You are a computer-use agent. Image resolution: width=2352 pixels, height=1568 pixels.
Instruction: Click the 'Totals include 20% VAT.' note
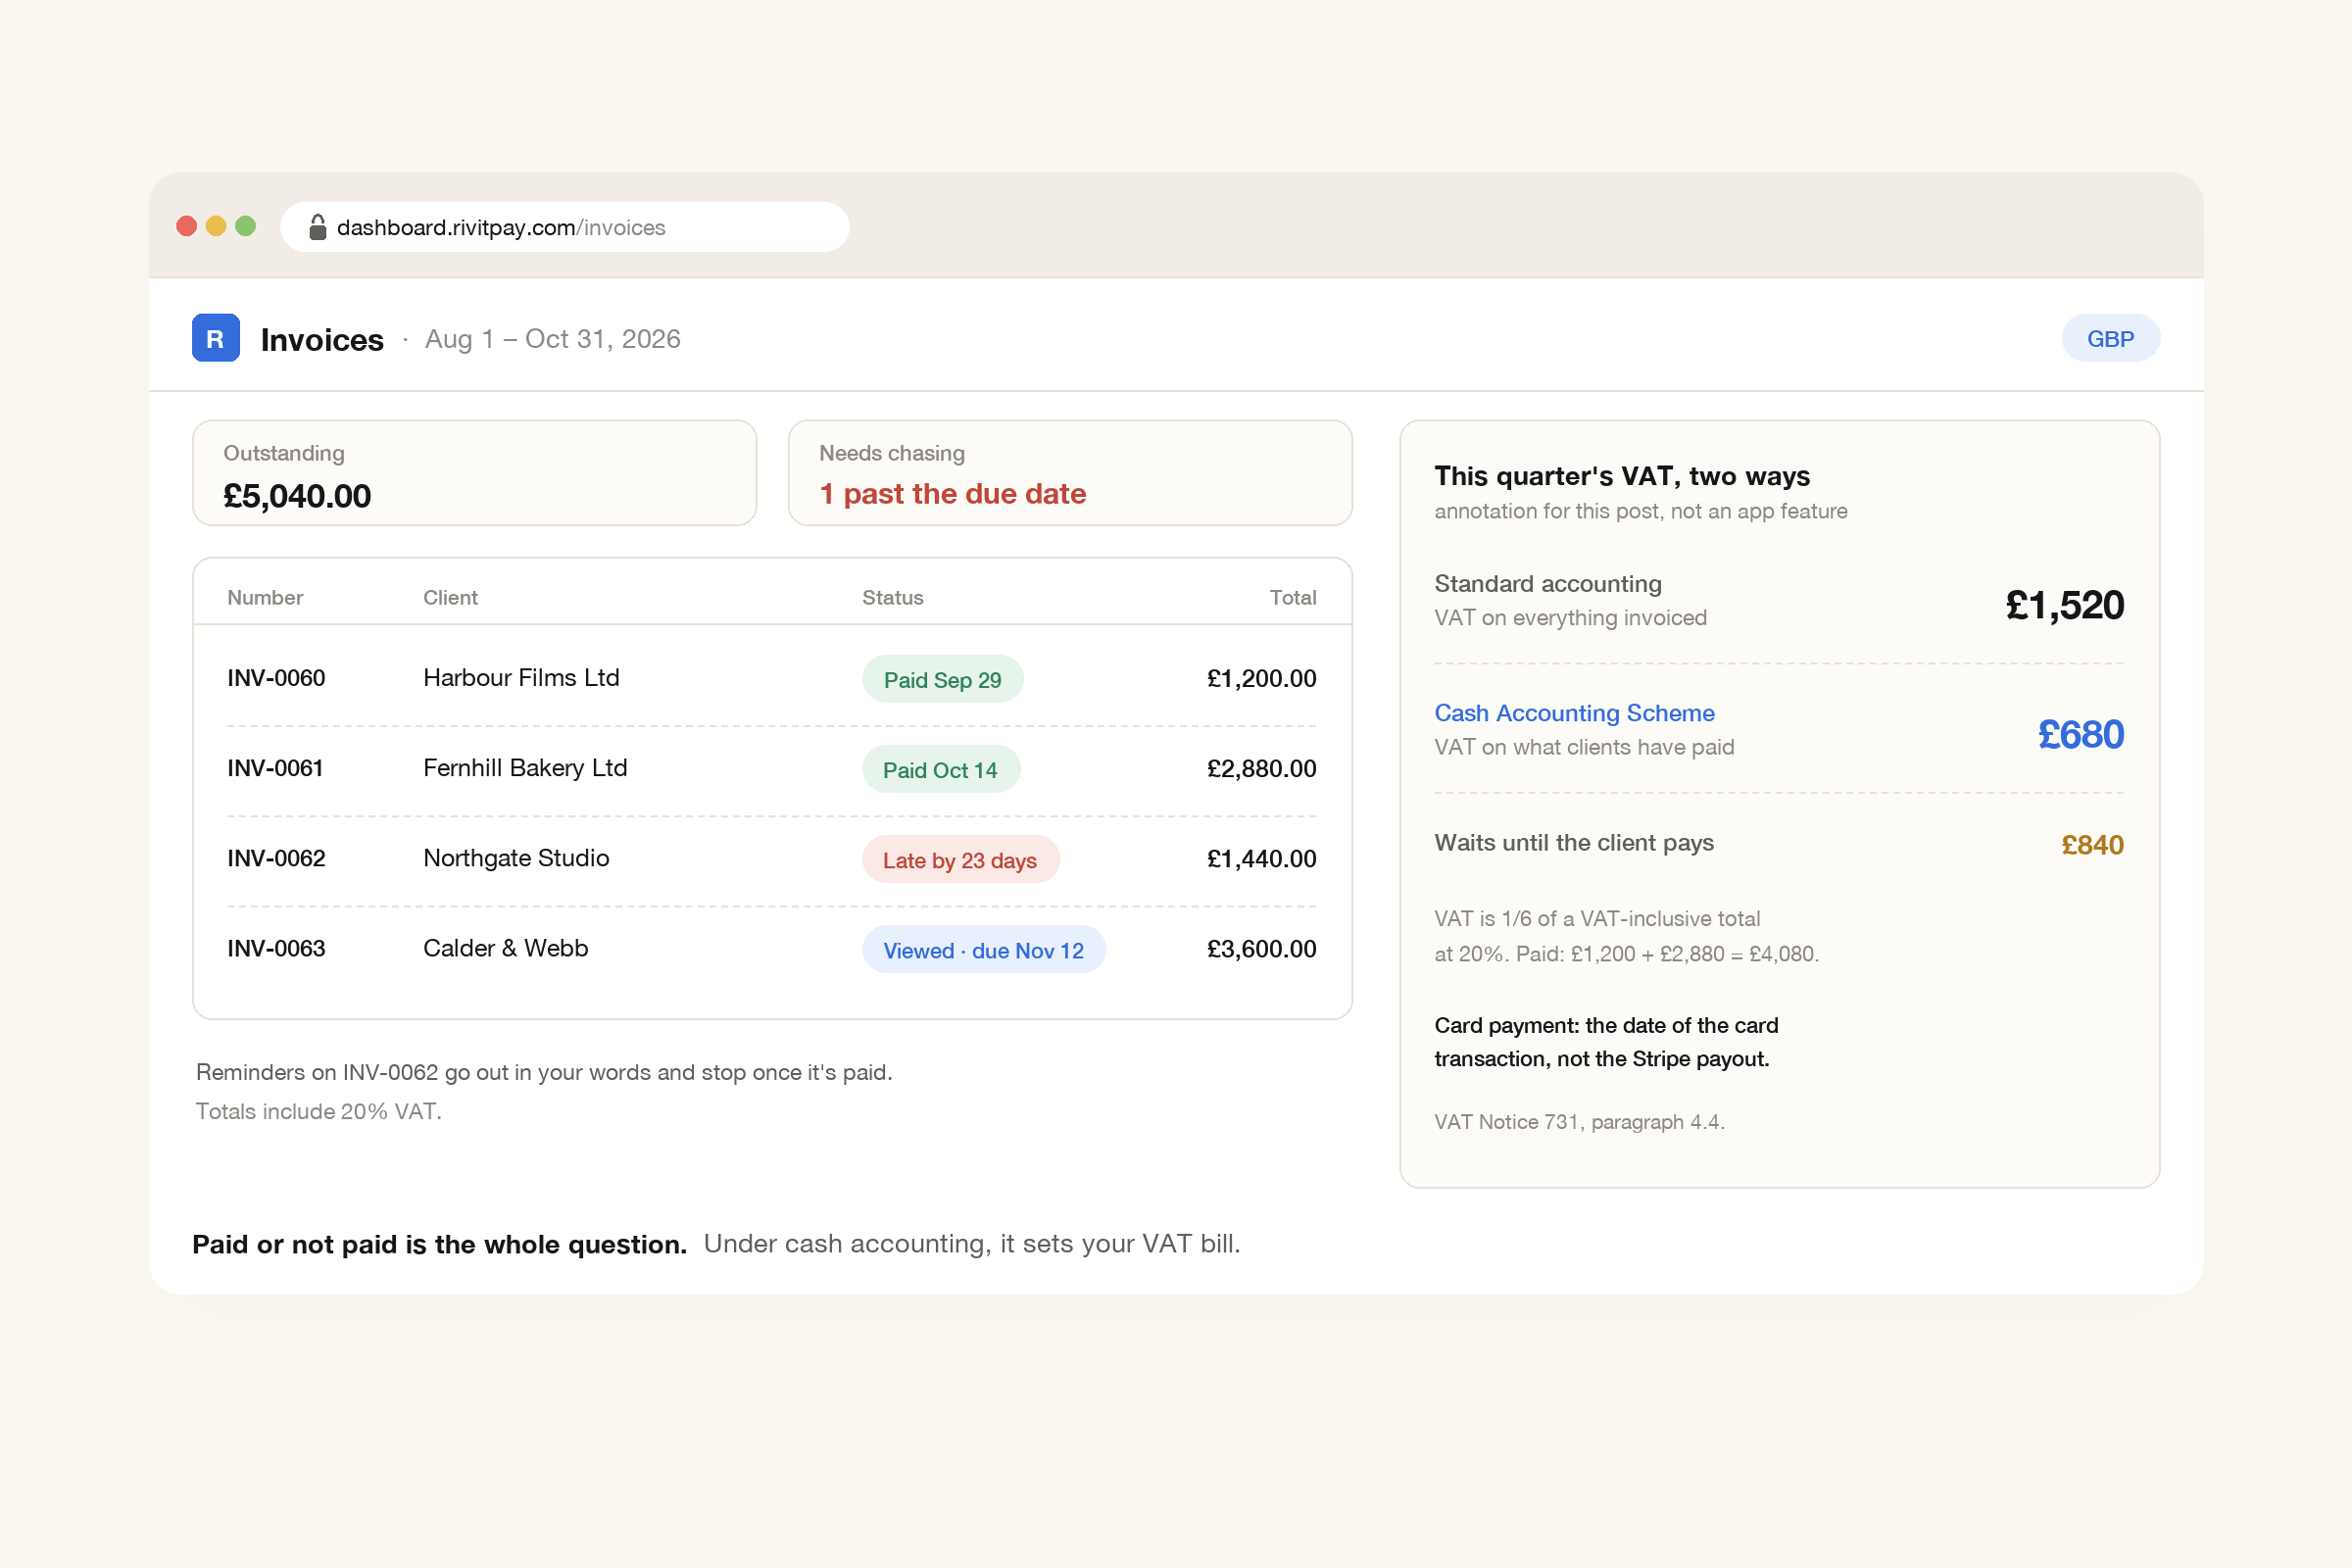[x=318, y=1111]
